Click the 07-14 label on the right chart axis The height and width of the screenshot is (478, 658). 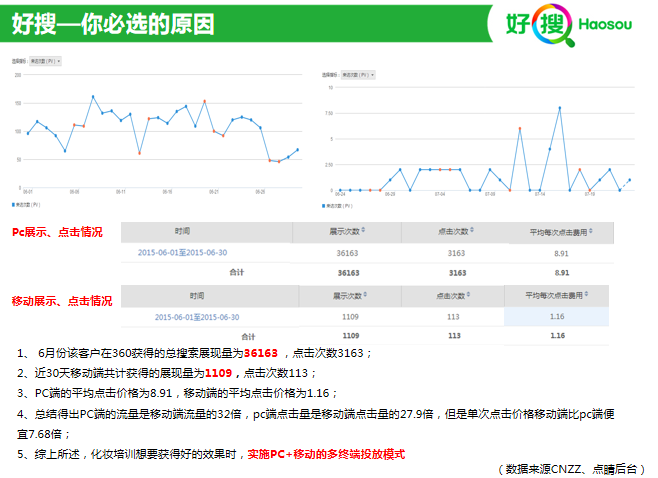540,194
